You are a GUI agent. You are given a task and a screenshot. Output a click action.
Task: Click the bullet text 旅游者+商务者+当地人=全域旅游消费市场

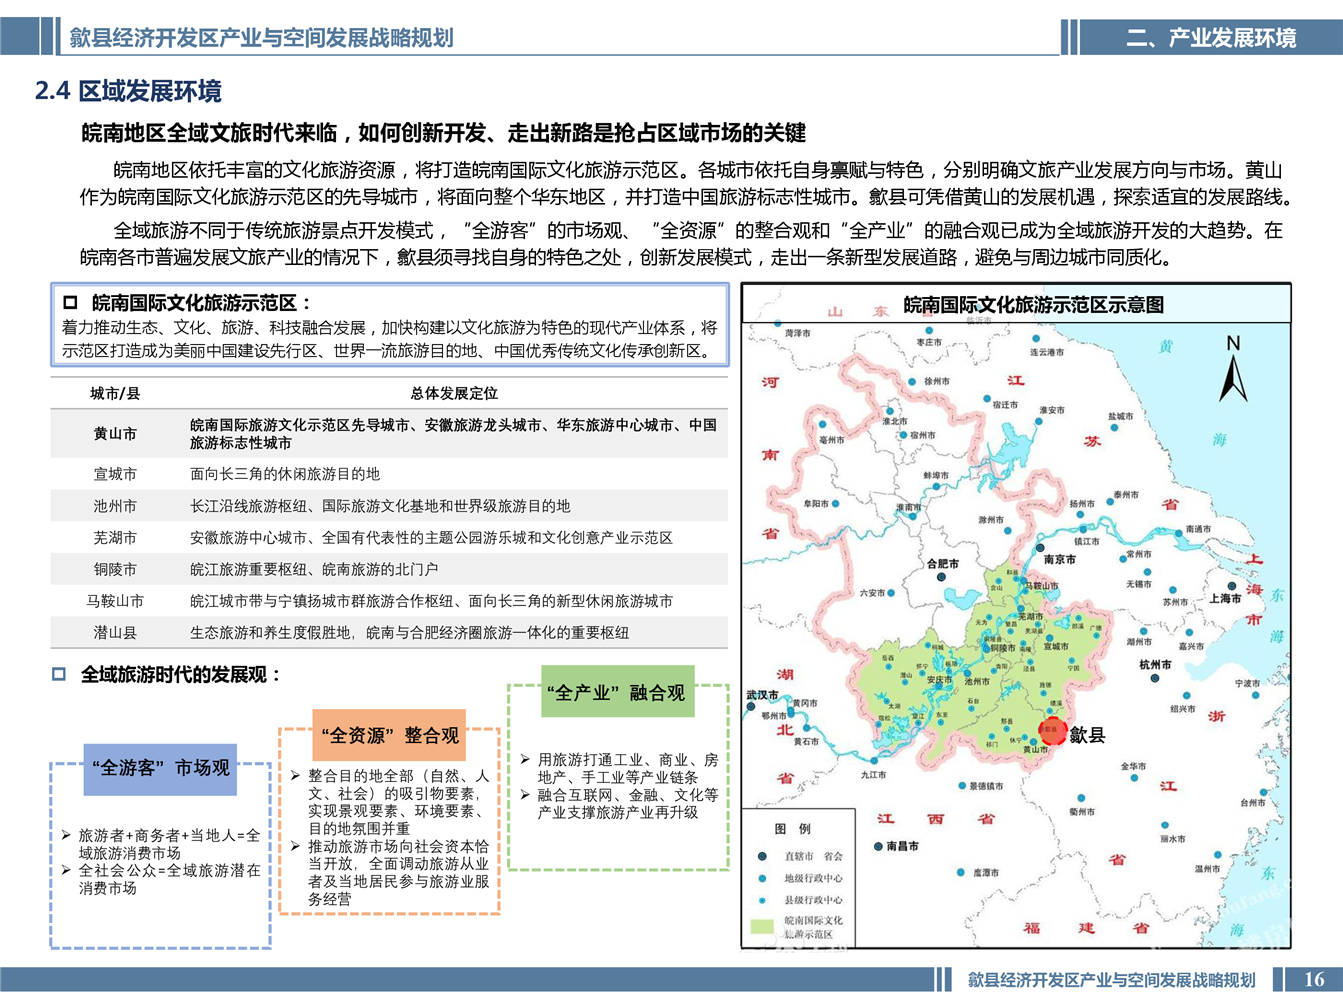tap(169, 844)
